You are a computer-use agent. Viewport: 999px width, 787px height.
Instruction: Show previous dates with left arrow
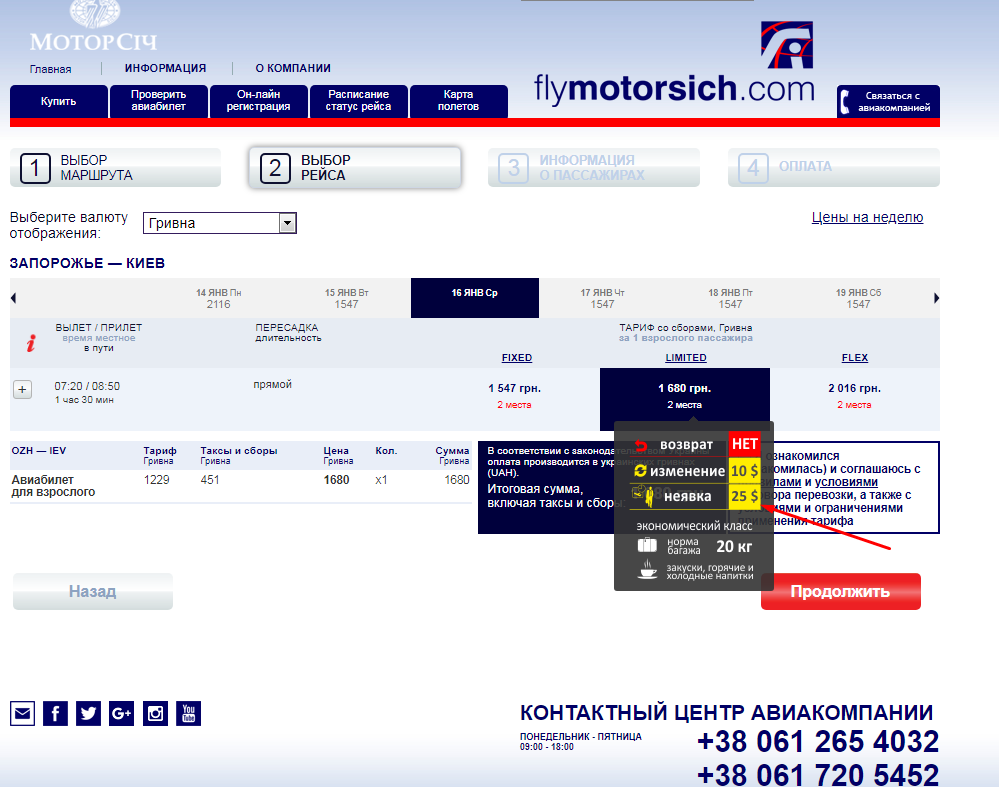[13, 298]
